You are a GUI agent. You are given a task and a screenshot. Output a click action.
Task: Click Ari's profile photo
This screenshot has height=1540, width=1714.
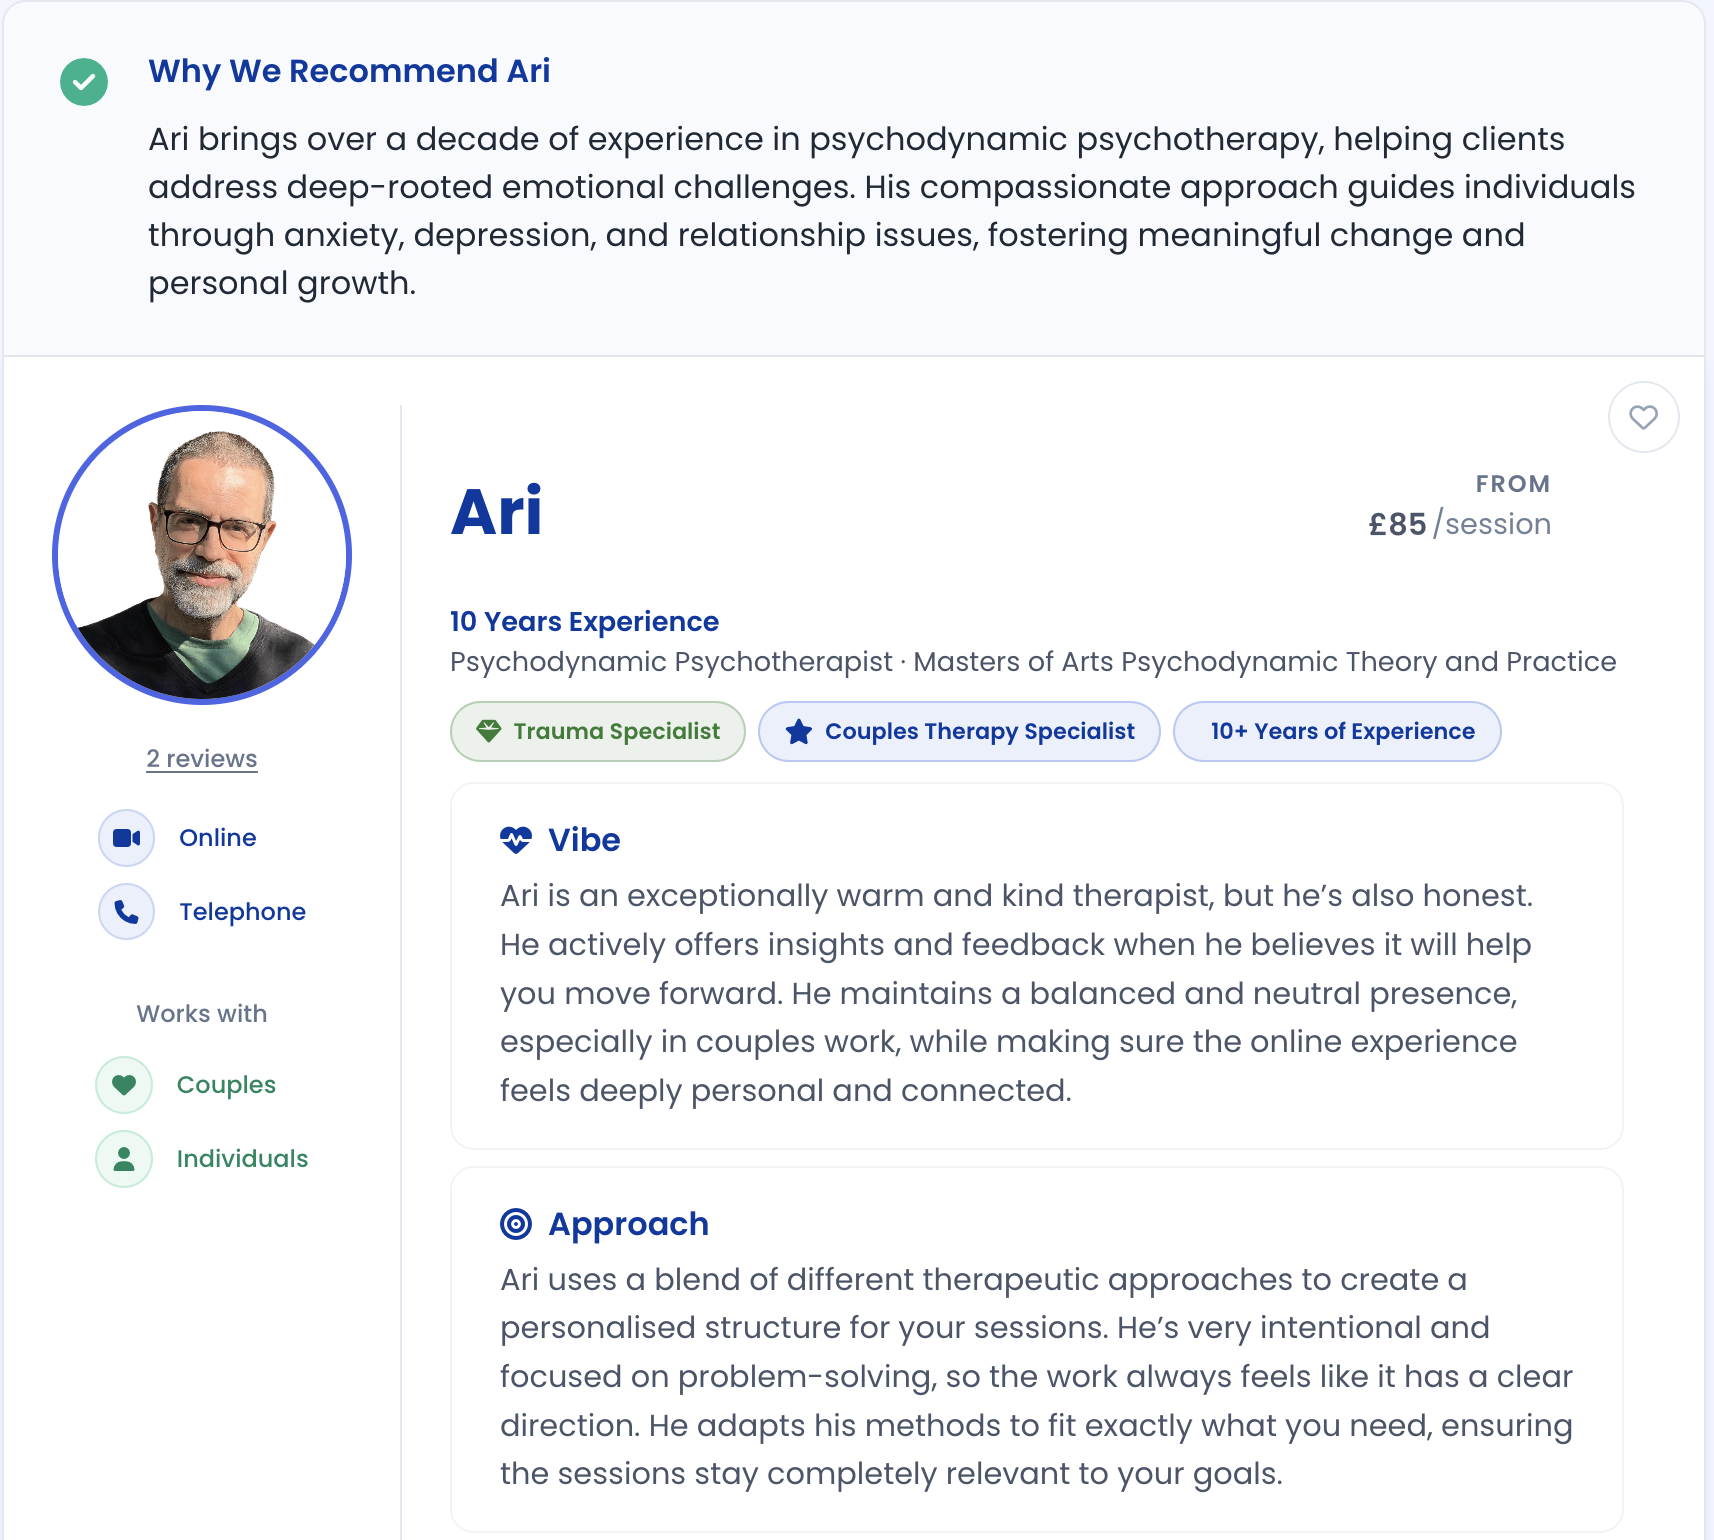point(202,555)
